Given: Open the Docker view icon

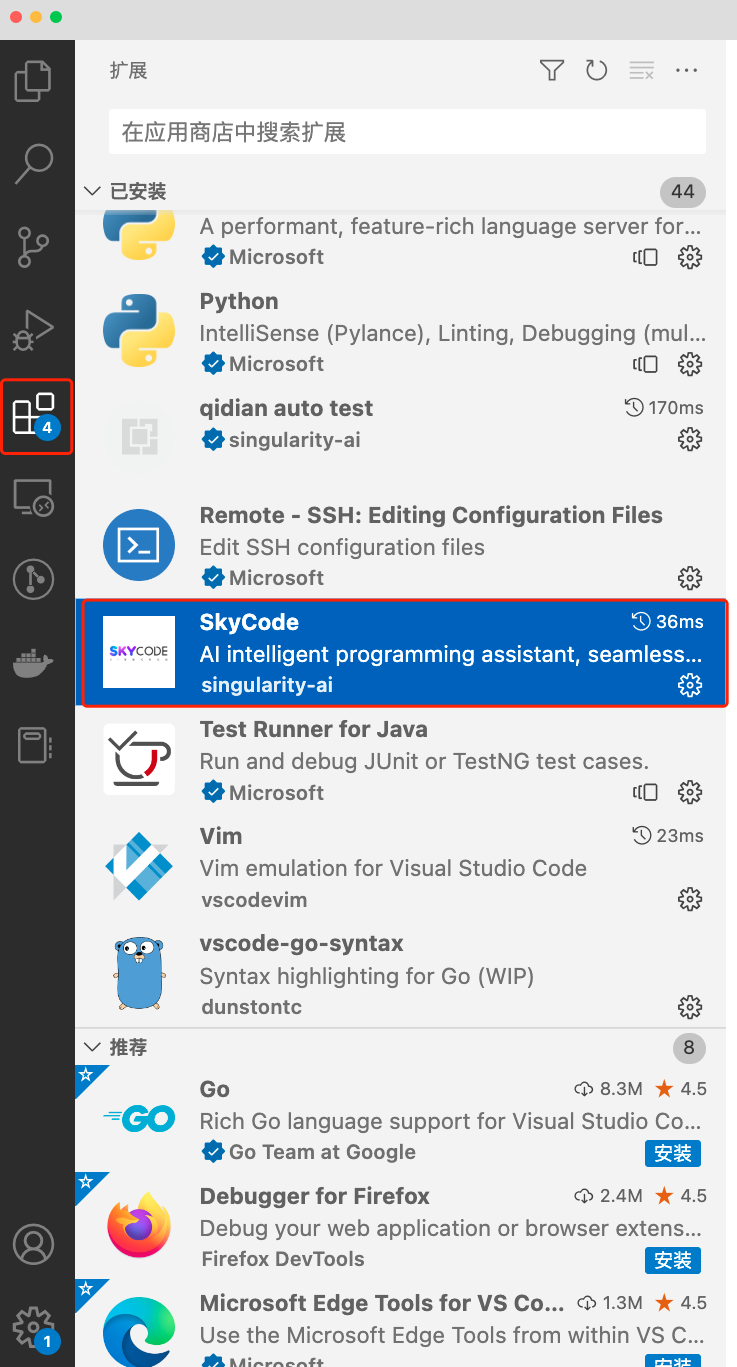Looking at the screenshot, I should click(34, 662).
